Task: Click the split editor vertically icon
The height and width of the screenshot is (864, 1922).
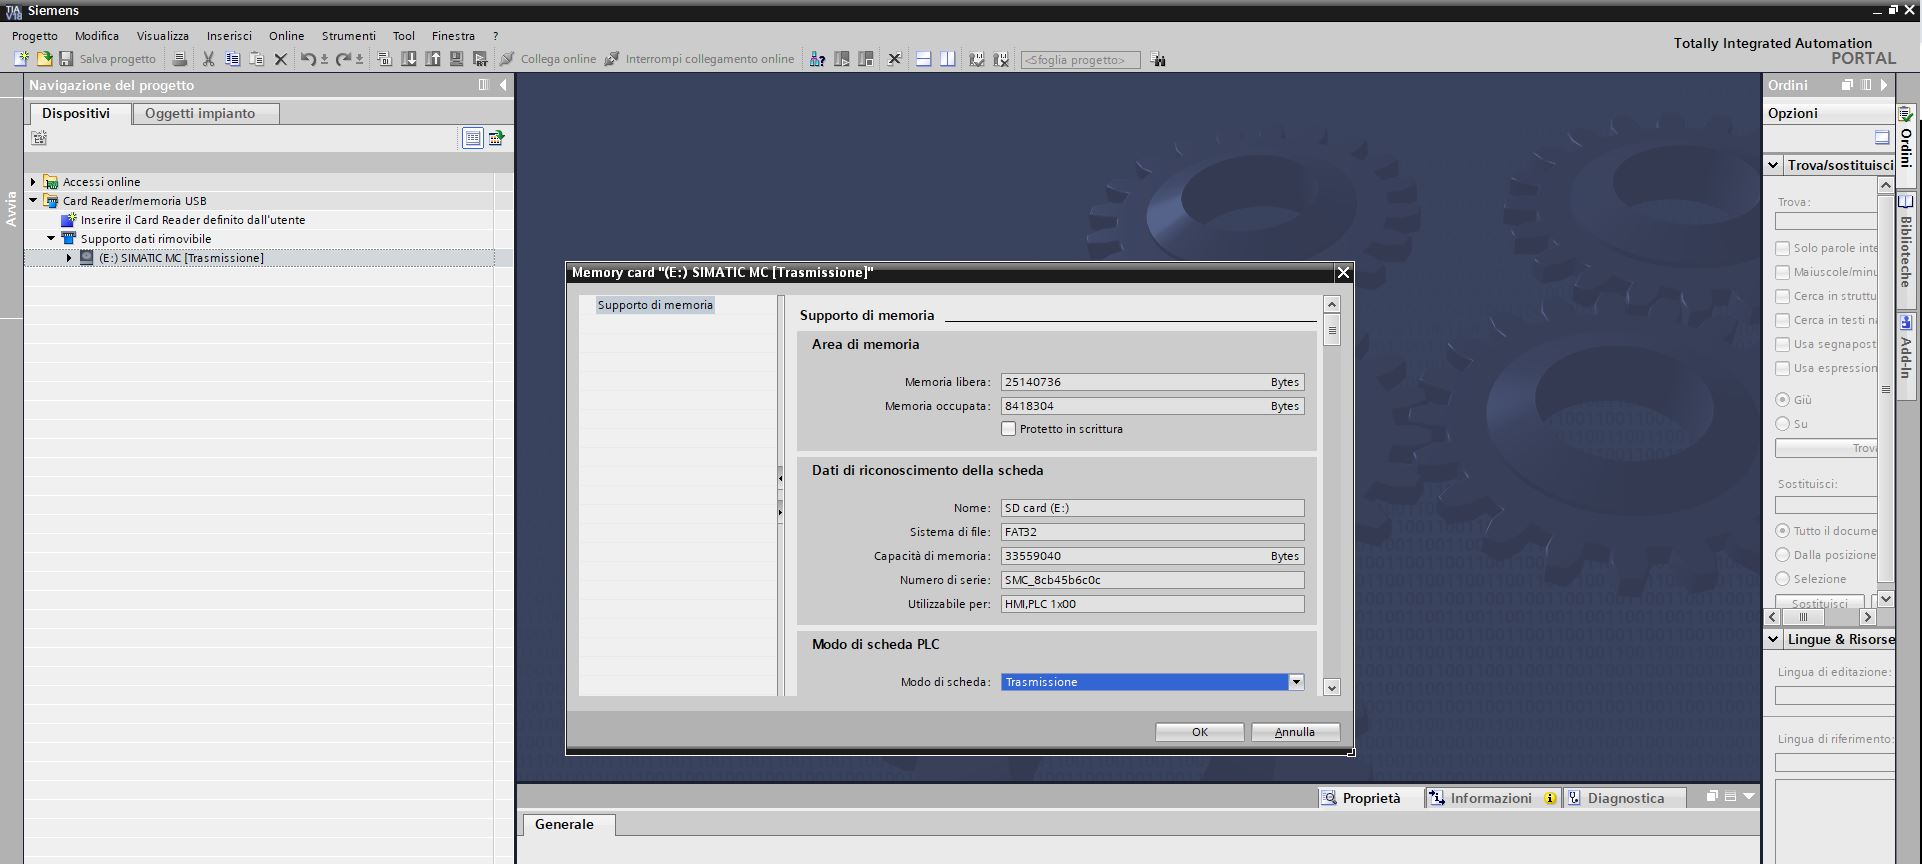Action: (x=947, y=59)
